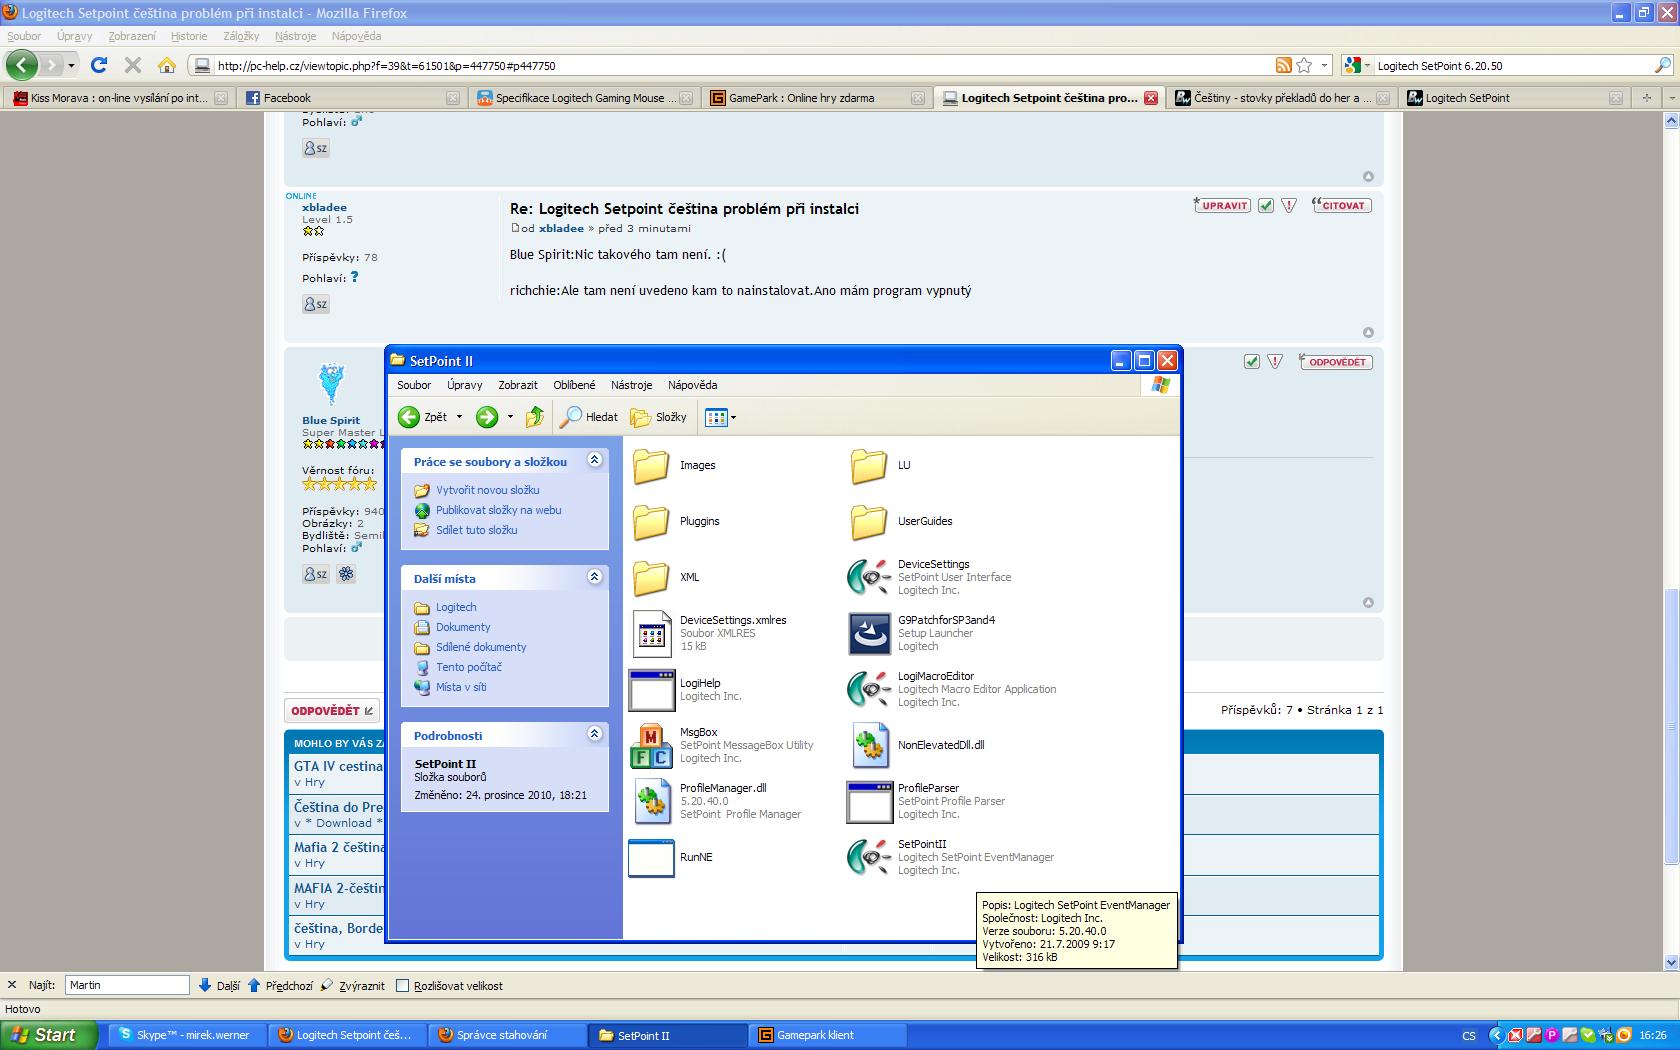
Task: Select the DeviceSettings.xmlres file icon
Action: click(x=651, y=633)
